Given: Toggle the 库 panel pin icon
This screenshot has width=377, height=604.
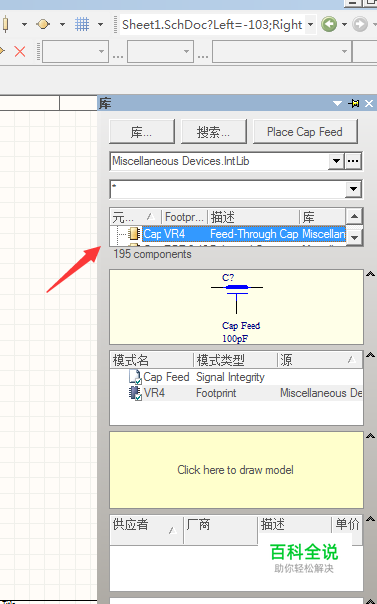Looking at the screenshot, I should (x=354, y=103).
